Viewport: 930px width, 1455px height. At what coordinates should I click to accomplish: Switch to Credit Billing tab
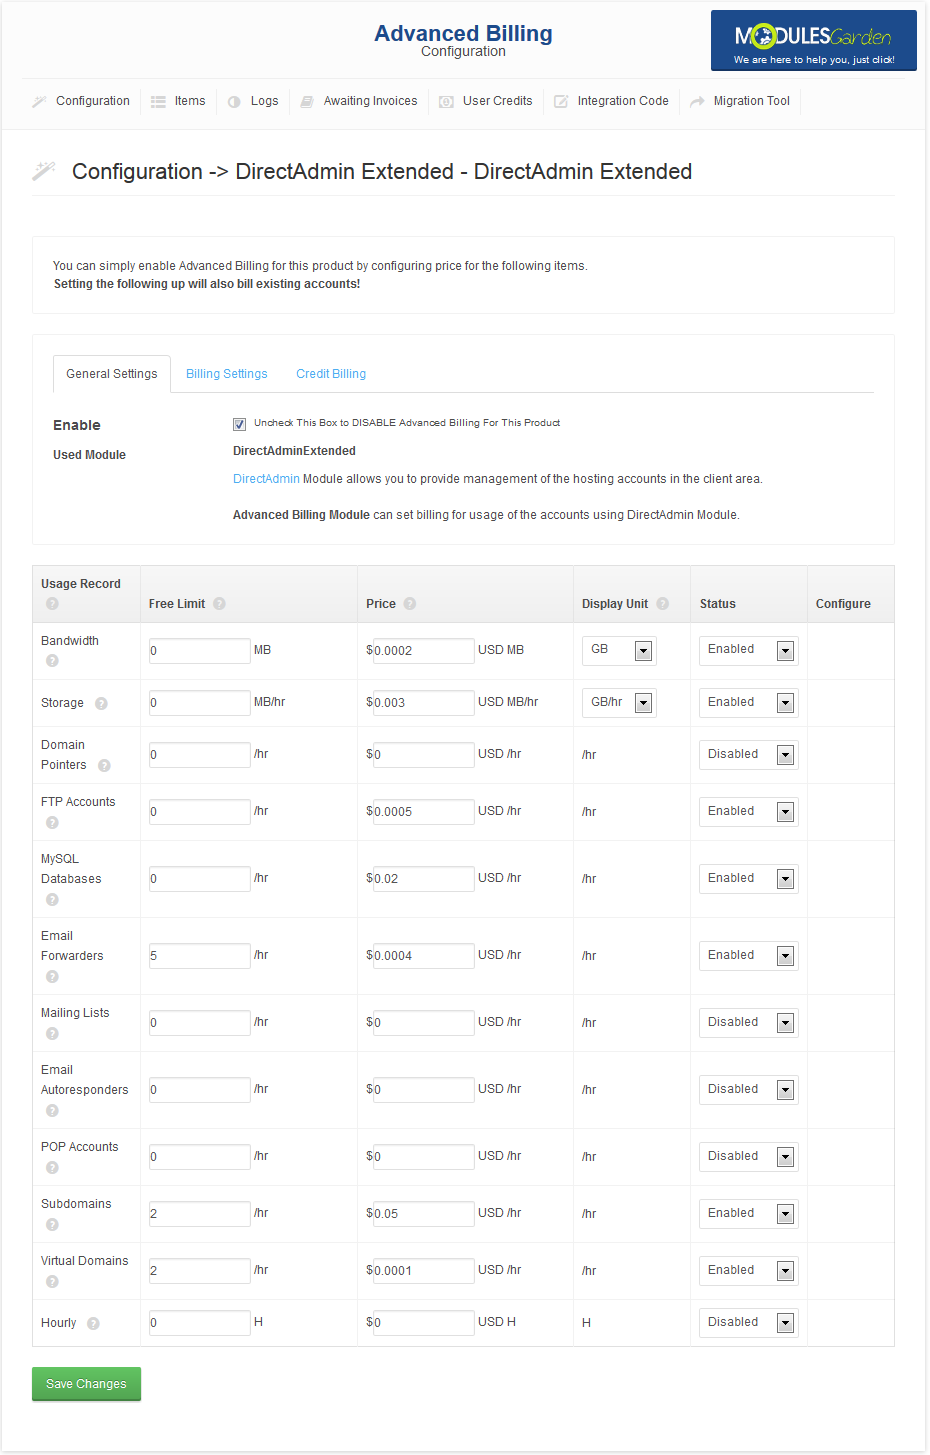click(331, 374)
